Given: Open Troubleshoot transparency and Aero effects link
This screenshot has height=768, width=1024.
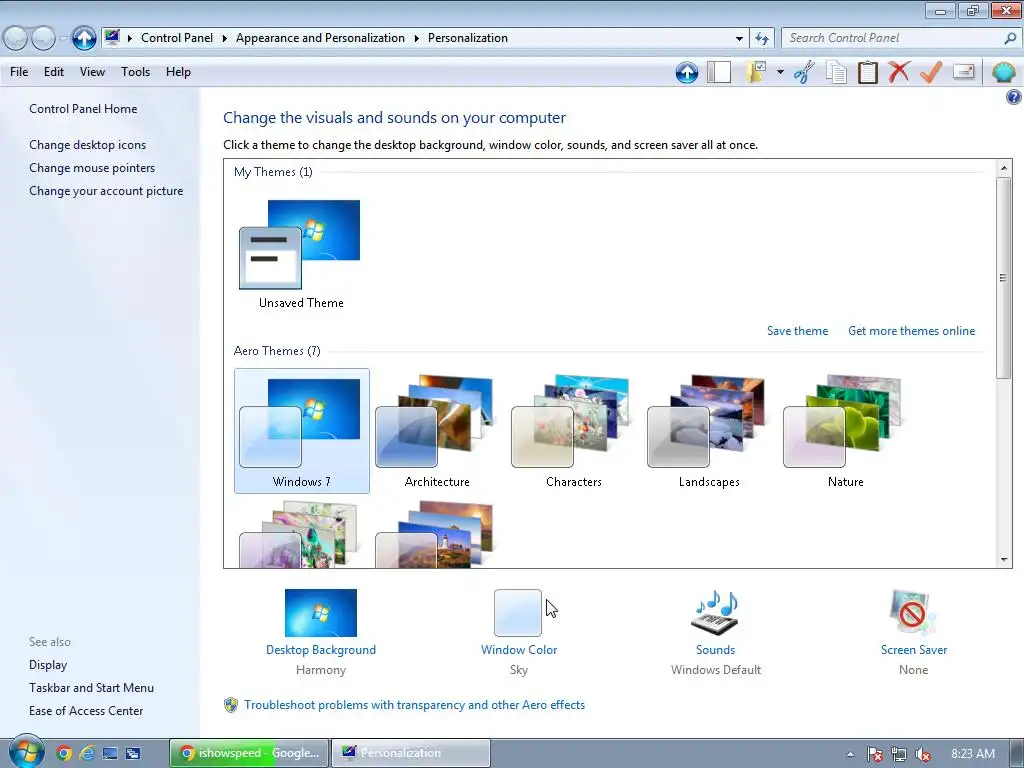Looking at the screenshot, I should tap(414, 705).
